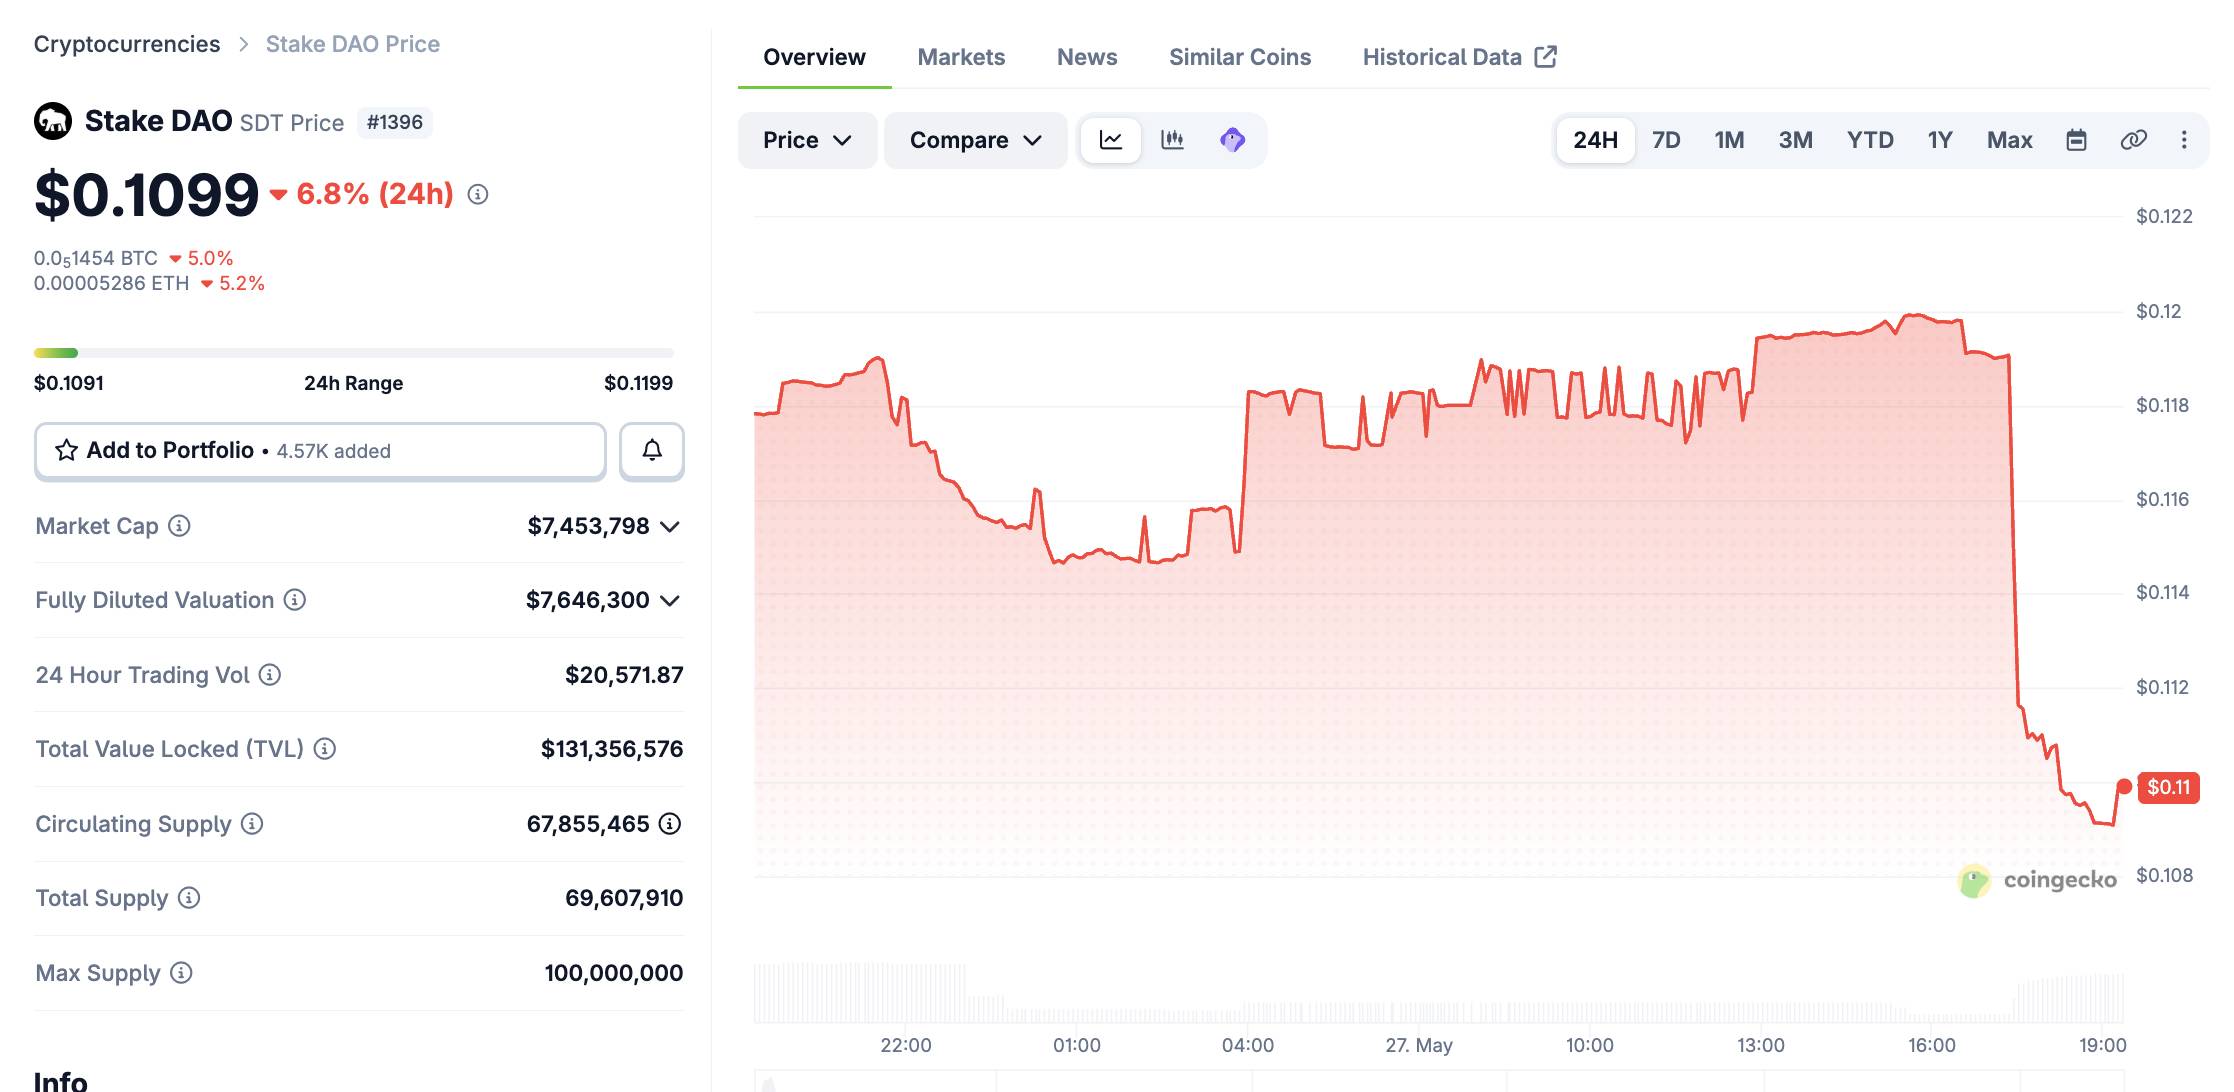Select the YTD time range
Image resolution: width=2234 pixels, height=1092 pixels.
1870,140
